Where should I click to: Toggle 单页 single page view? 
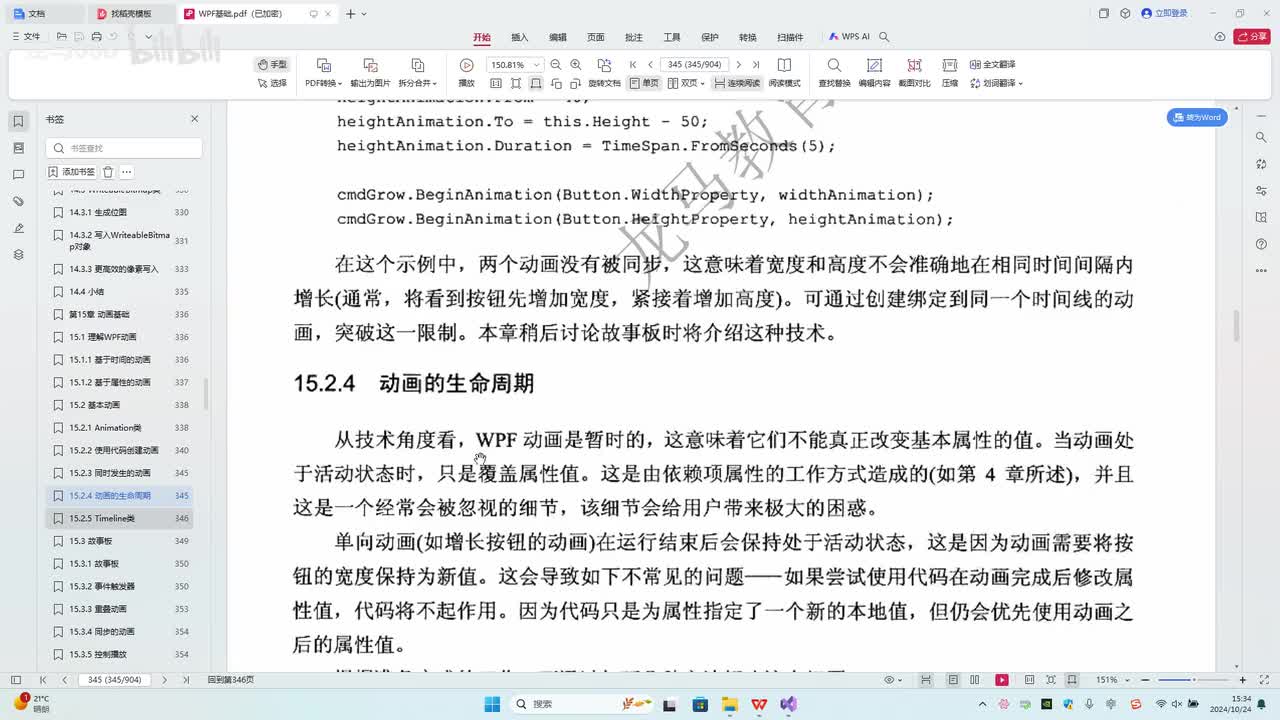point(644,83)
